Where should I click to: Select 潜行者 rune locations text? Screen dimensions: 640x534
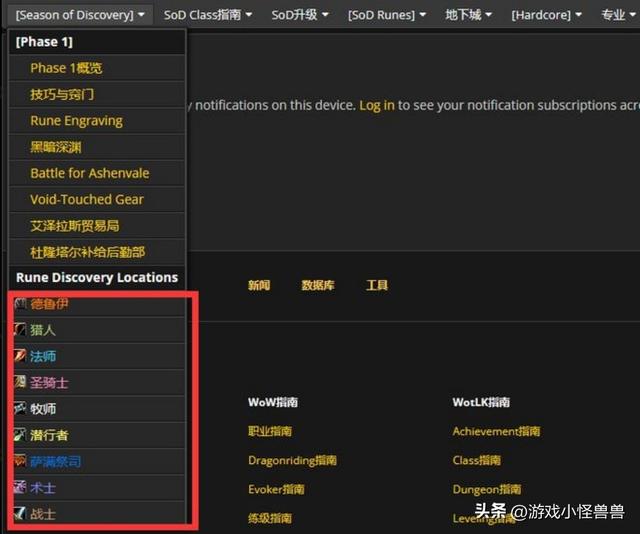click(x=49, y=435)
